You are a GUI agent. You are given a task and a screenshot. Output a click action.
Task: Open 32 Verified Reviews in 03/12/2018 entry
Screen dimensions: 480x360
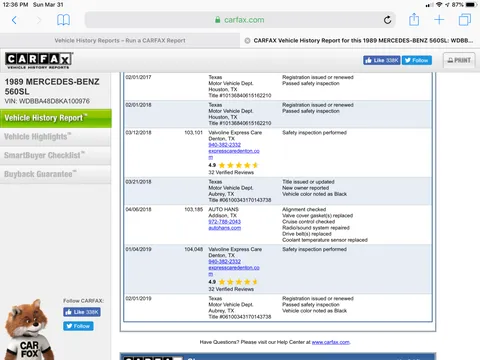(x=231, y=172)
